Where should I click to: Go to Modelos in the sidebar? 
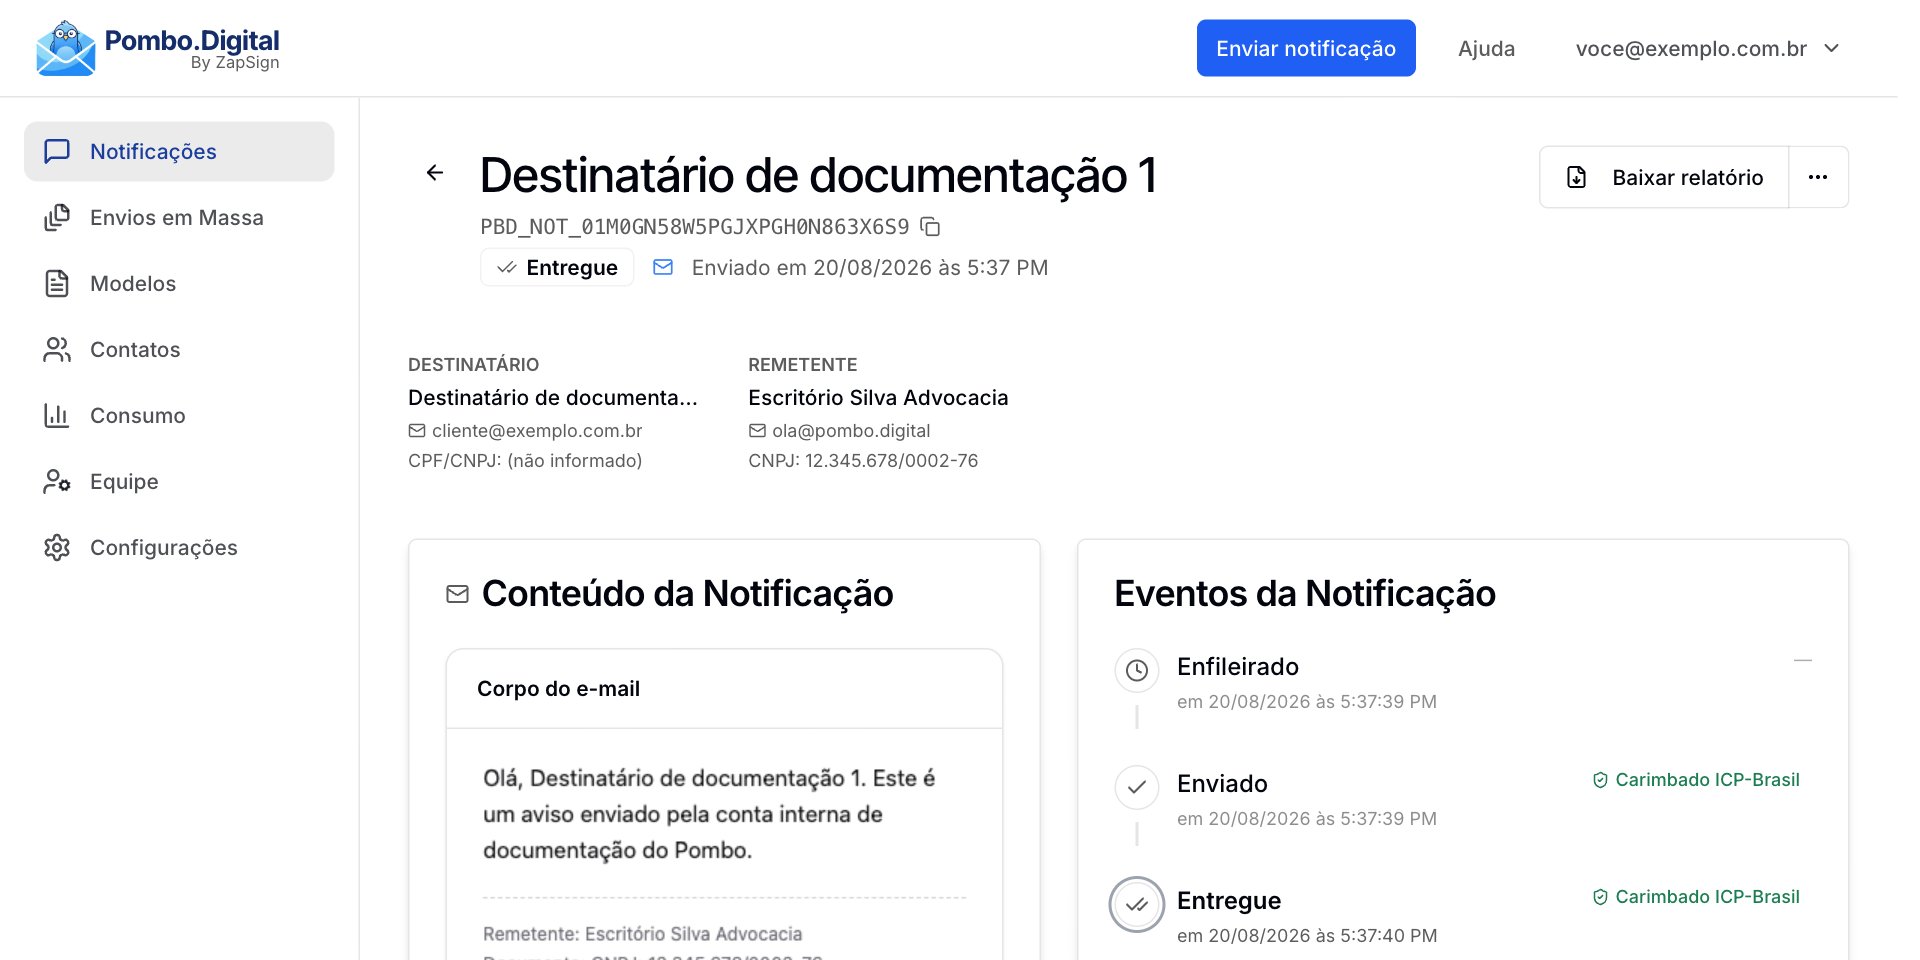(179, 283)
